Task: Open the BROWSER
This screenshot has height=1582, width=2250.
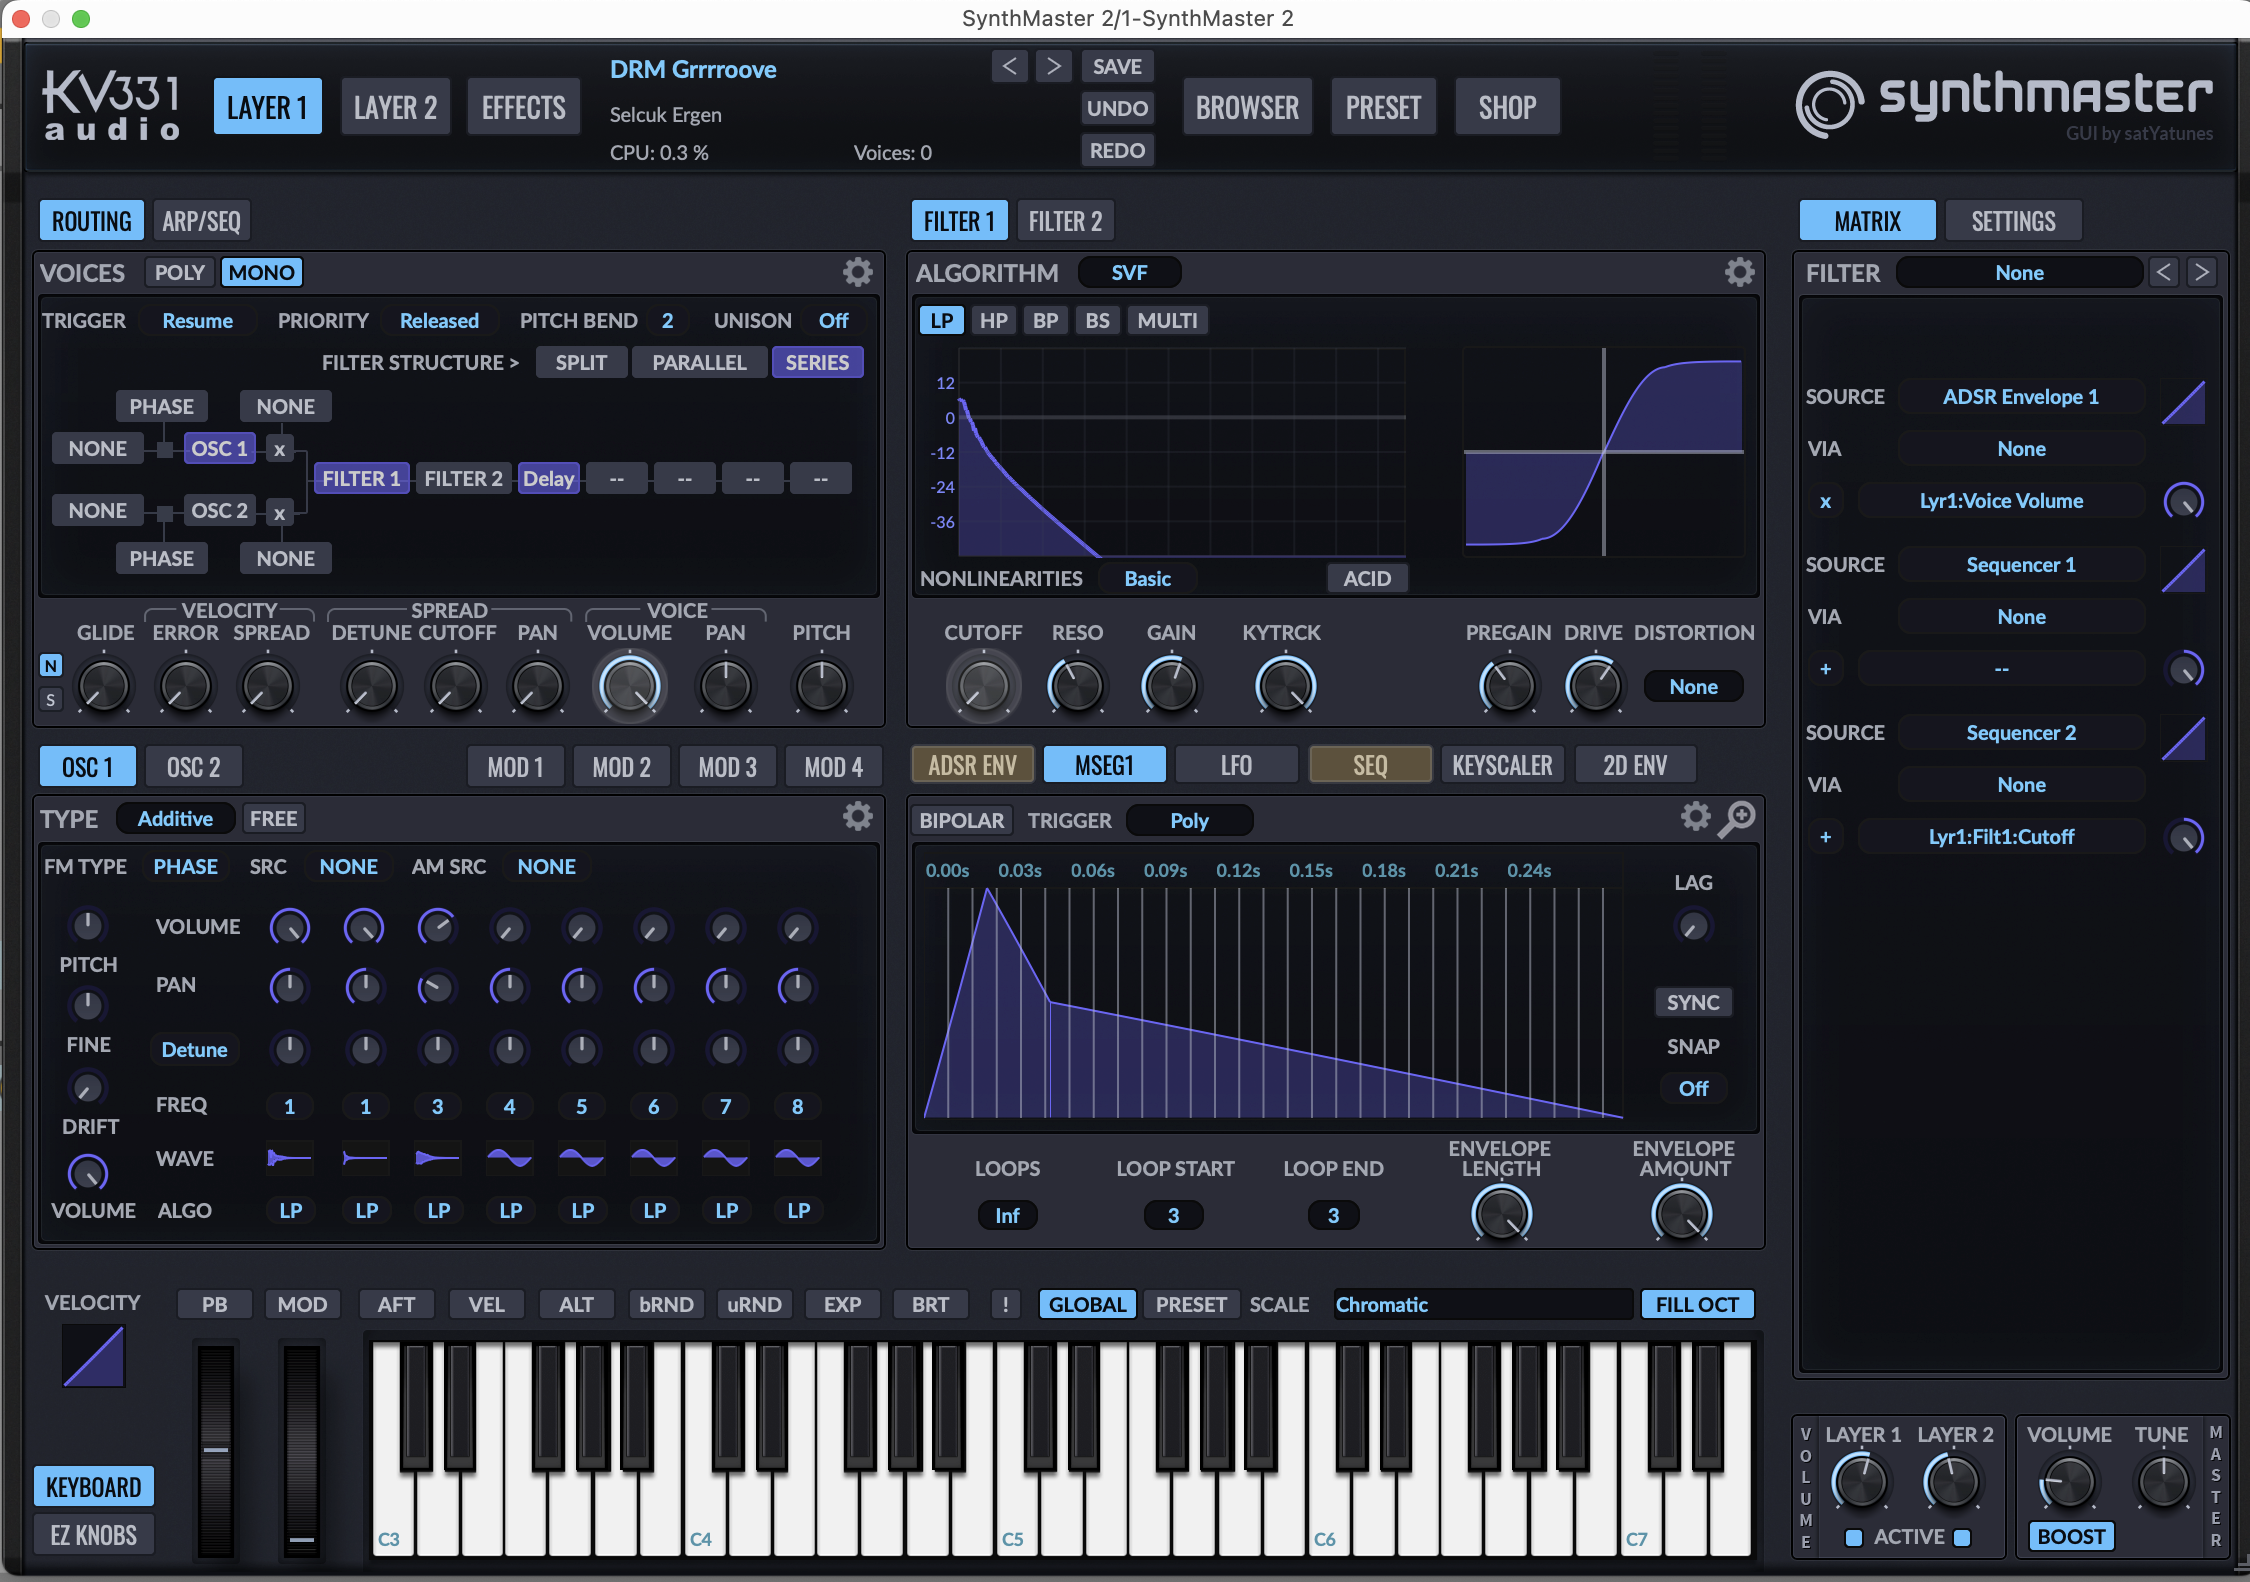Action: pyautogui.click(x=1247, y=106)
